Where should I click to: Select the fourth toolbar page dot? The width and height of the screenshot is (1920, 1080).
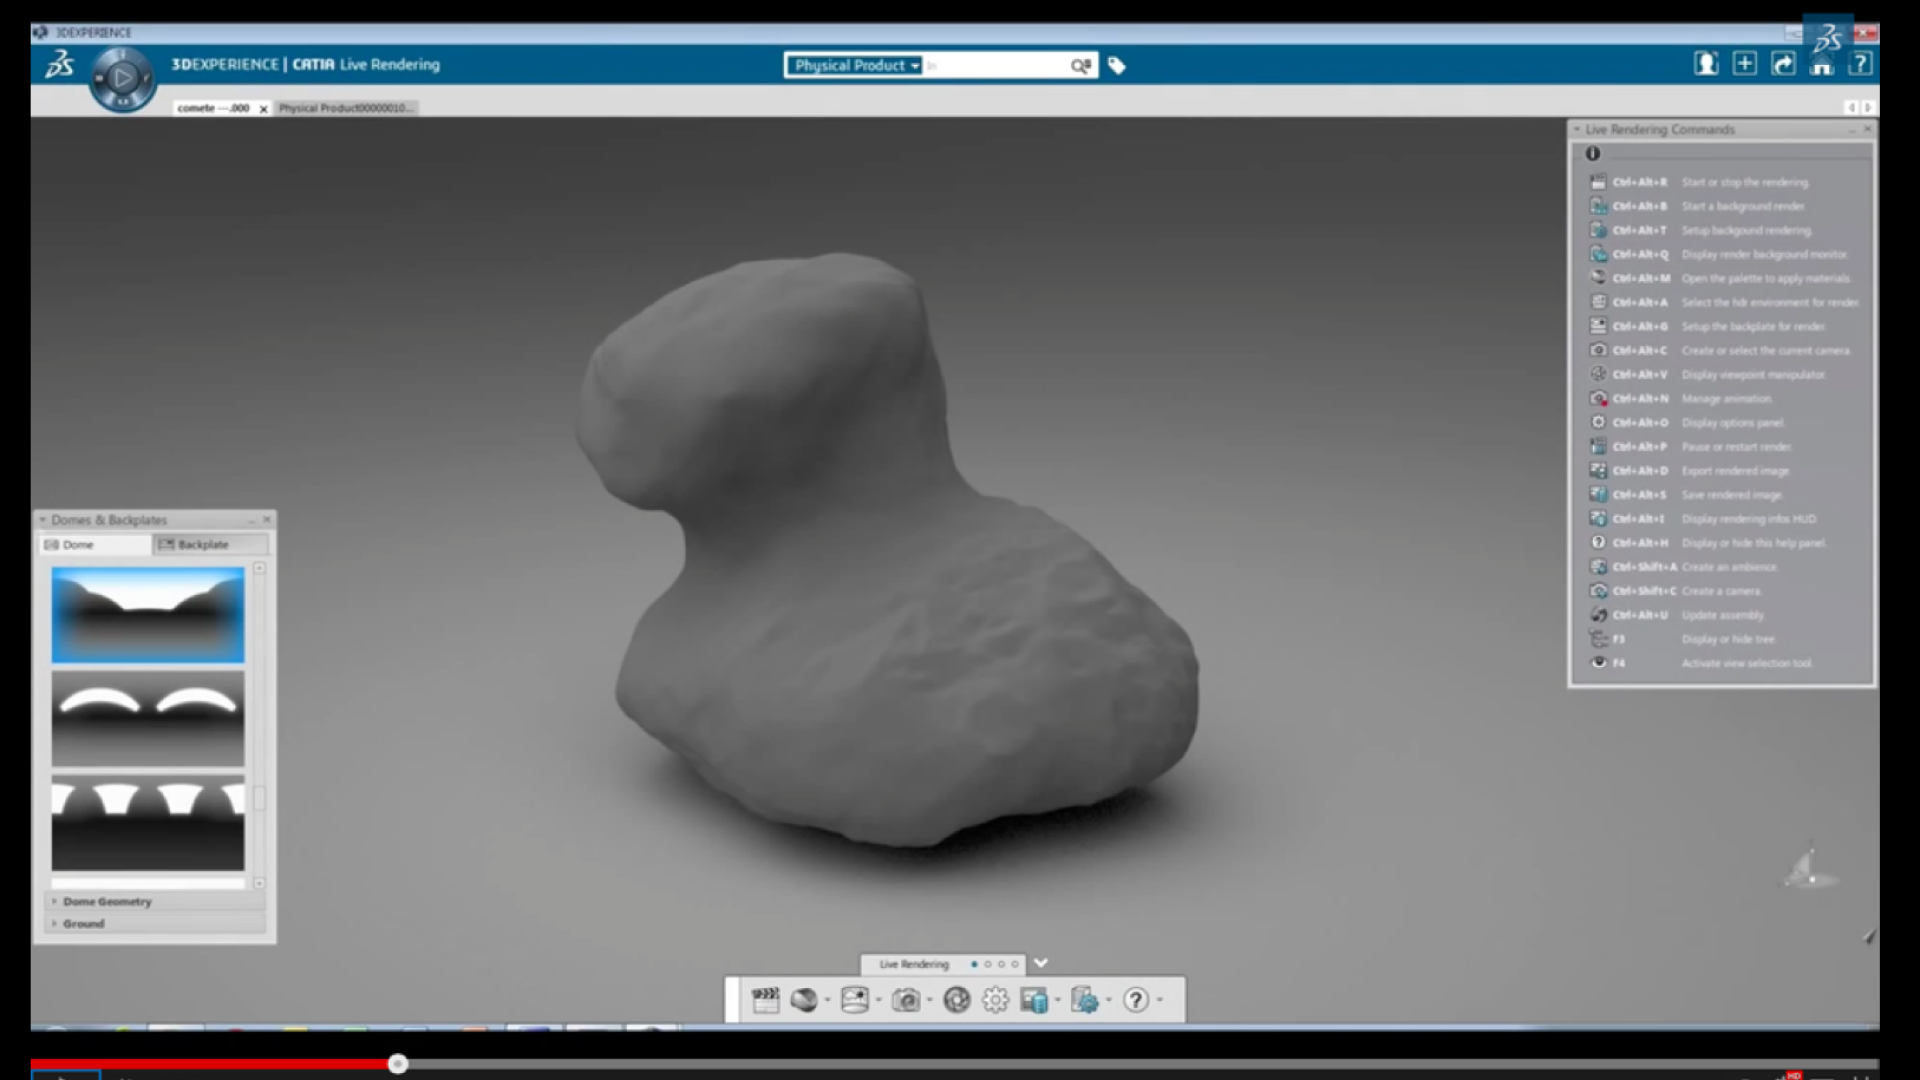tap(1015, 964)
